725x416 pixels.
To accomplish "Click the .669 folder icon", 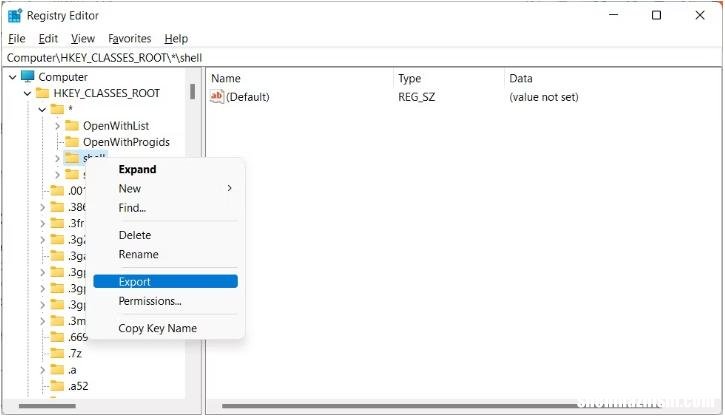I will click(x=57, y=337).
